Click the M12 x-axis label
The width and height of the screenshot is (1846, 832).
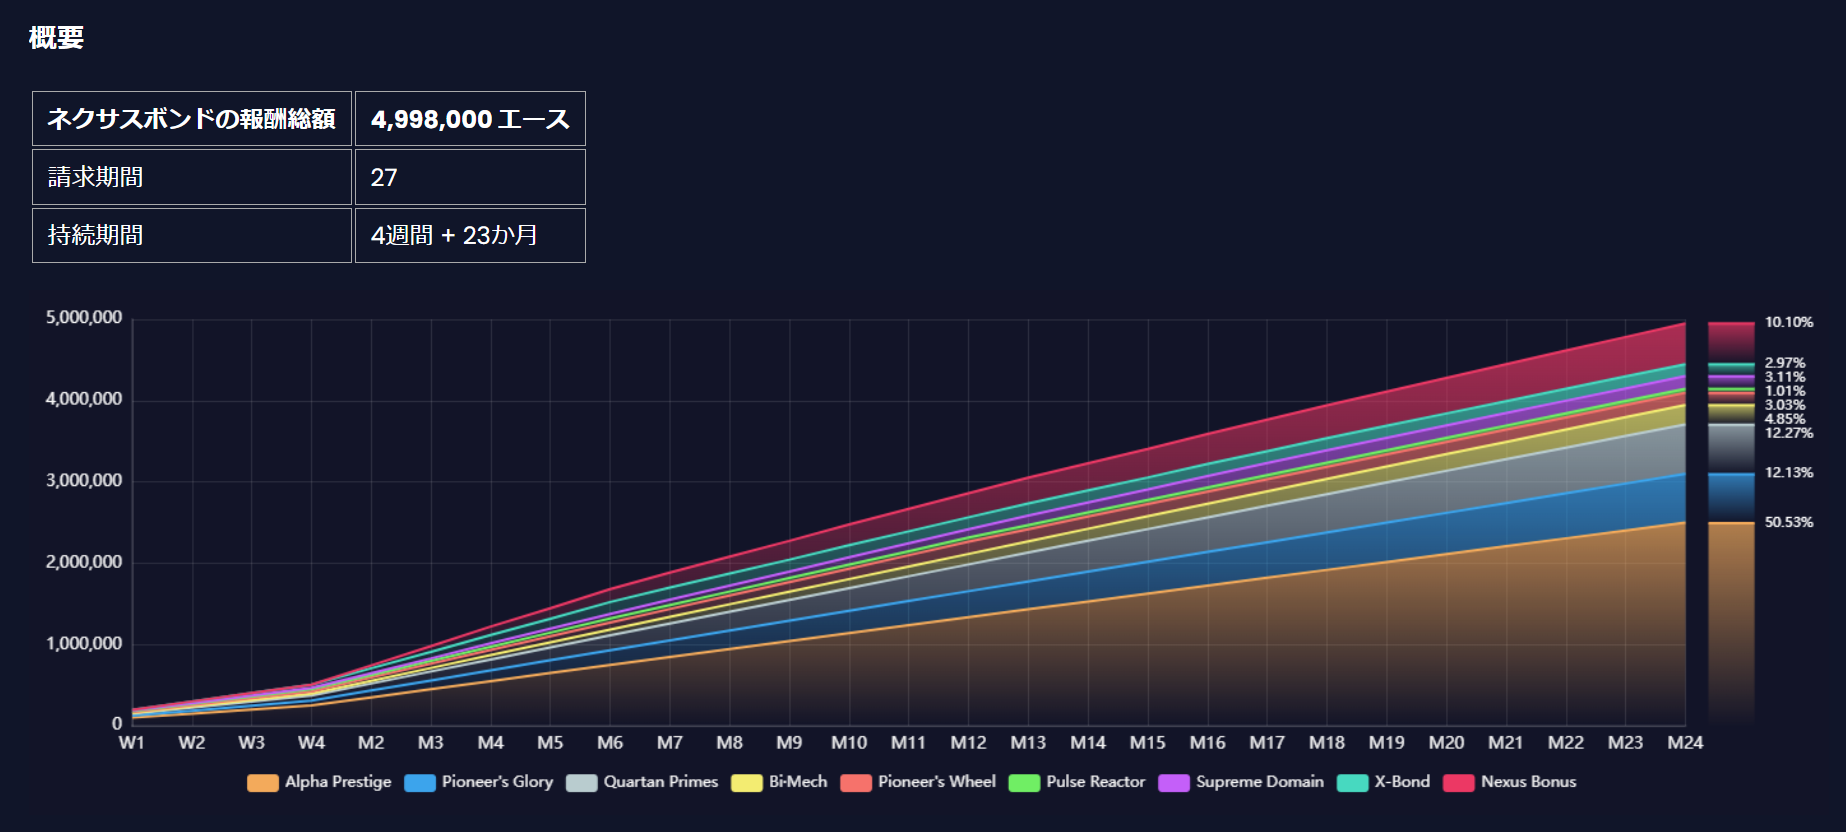[968, 743]
